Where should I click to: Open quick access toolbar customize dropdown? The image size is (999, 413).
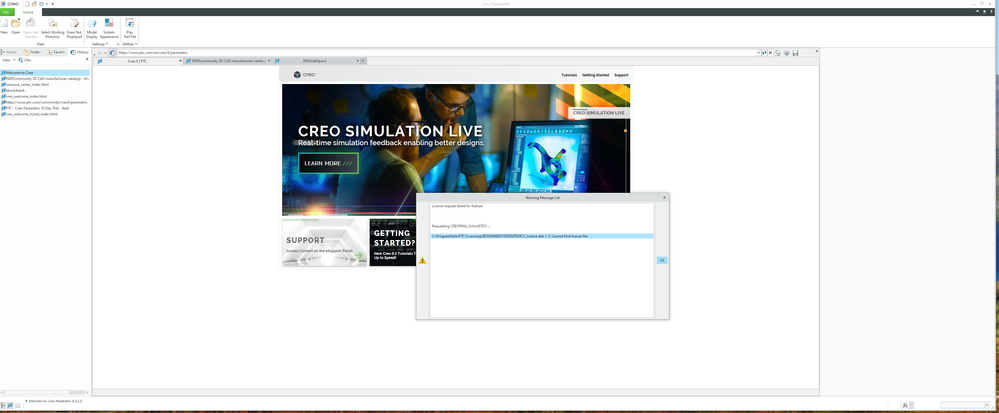pyautogui.click(x=53, y=4)
